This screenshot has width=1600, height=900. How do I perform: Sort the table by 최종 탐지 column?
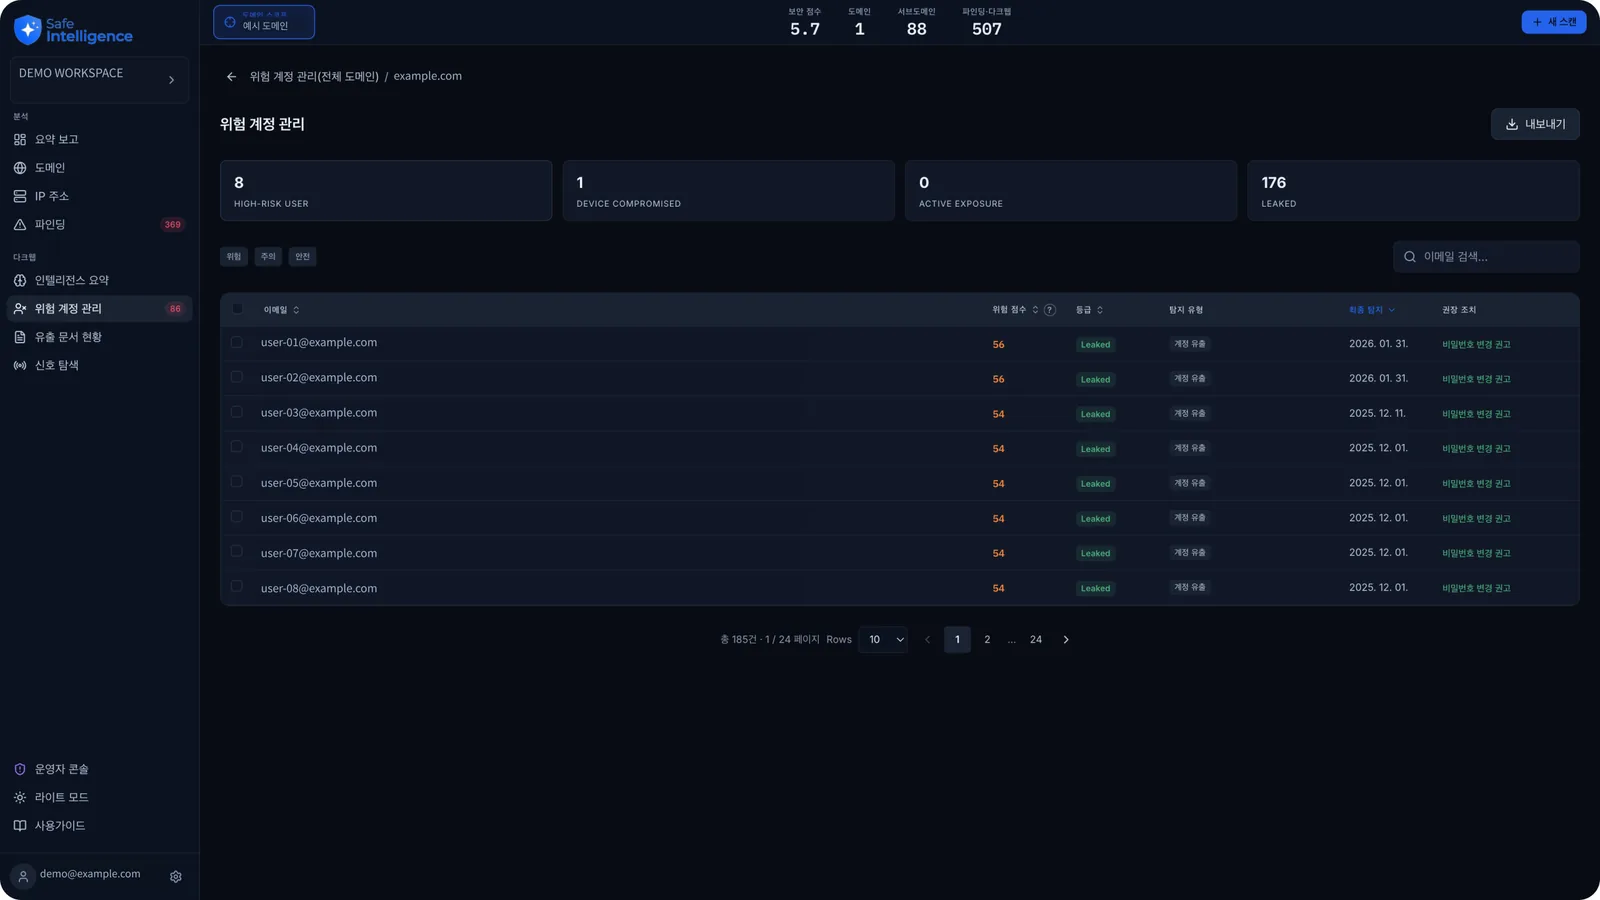[x=1372, y=310]
